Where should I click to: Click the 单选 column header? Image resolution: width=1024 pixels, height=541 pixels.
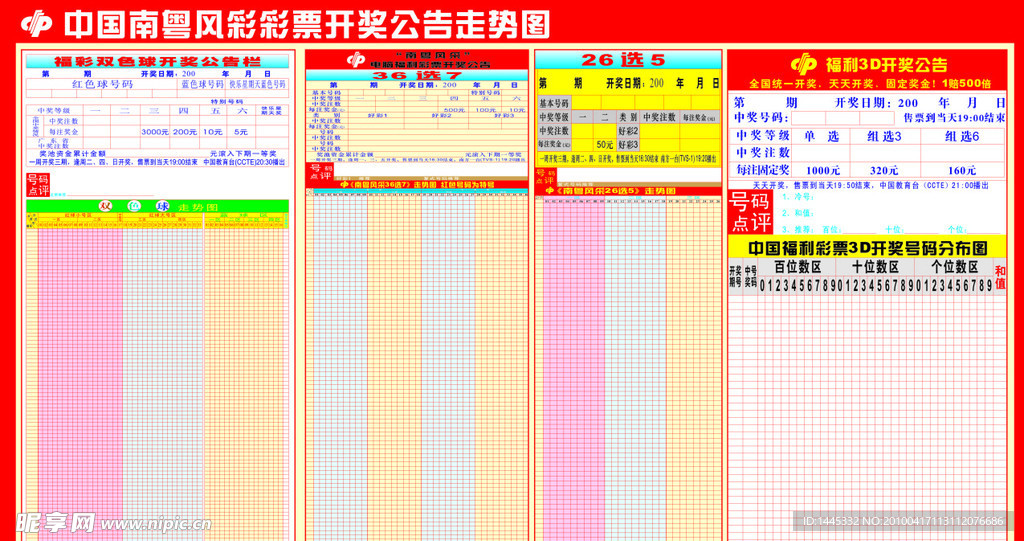point(822,137)
